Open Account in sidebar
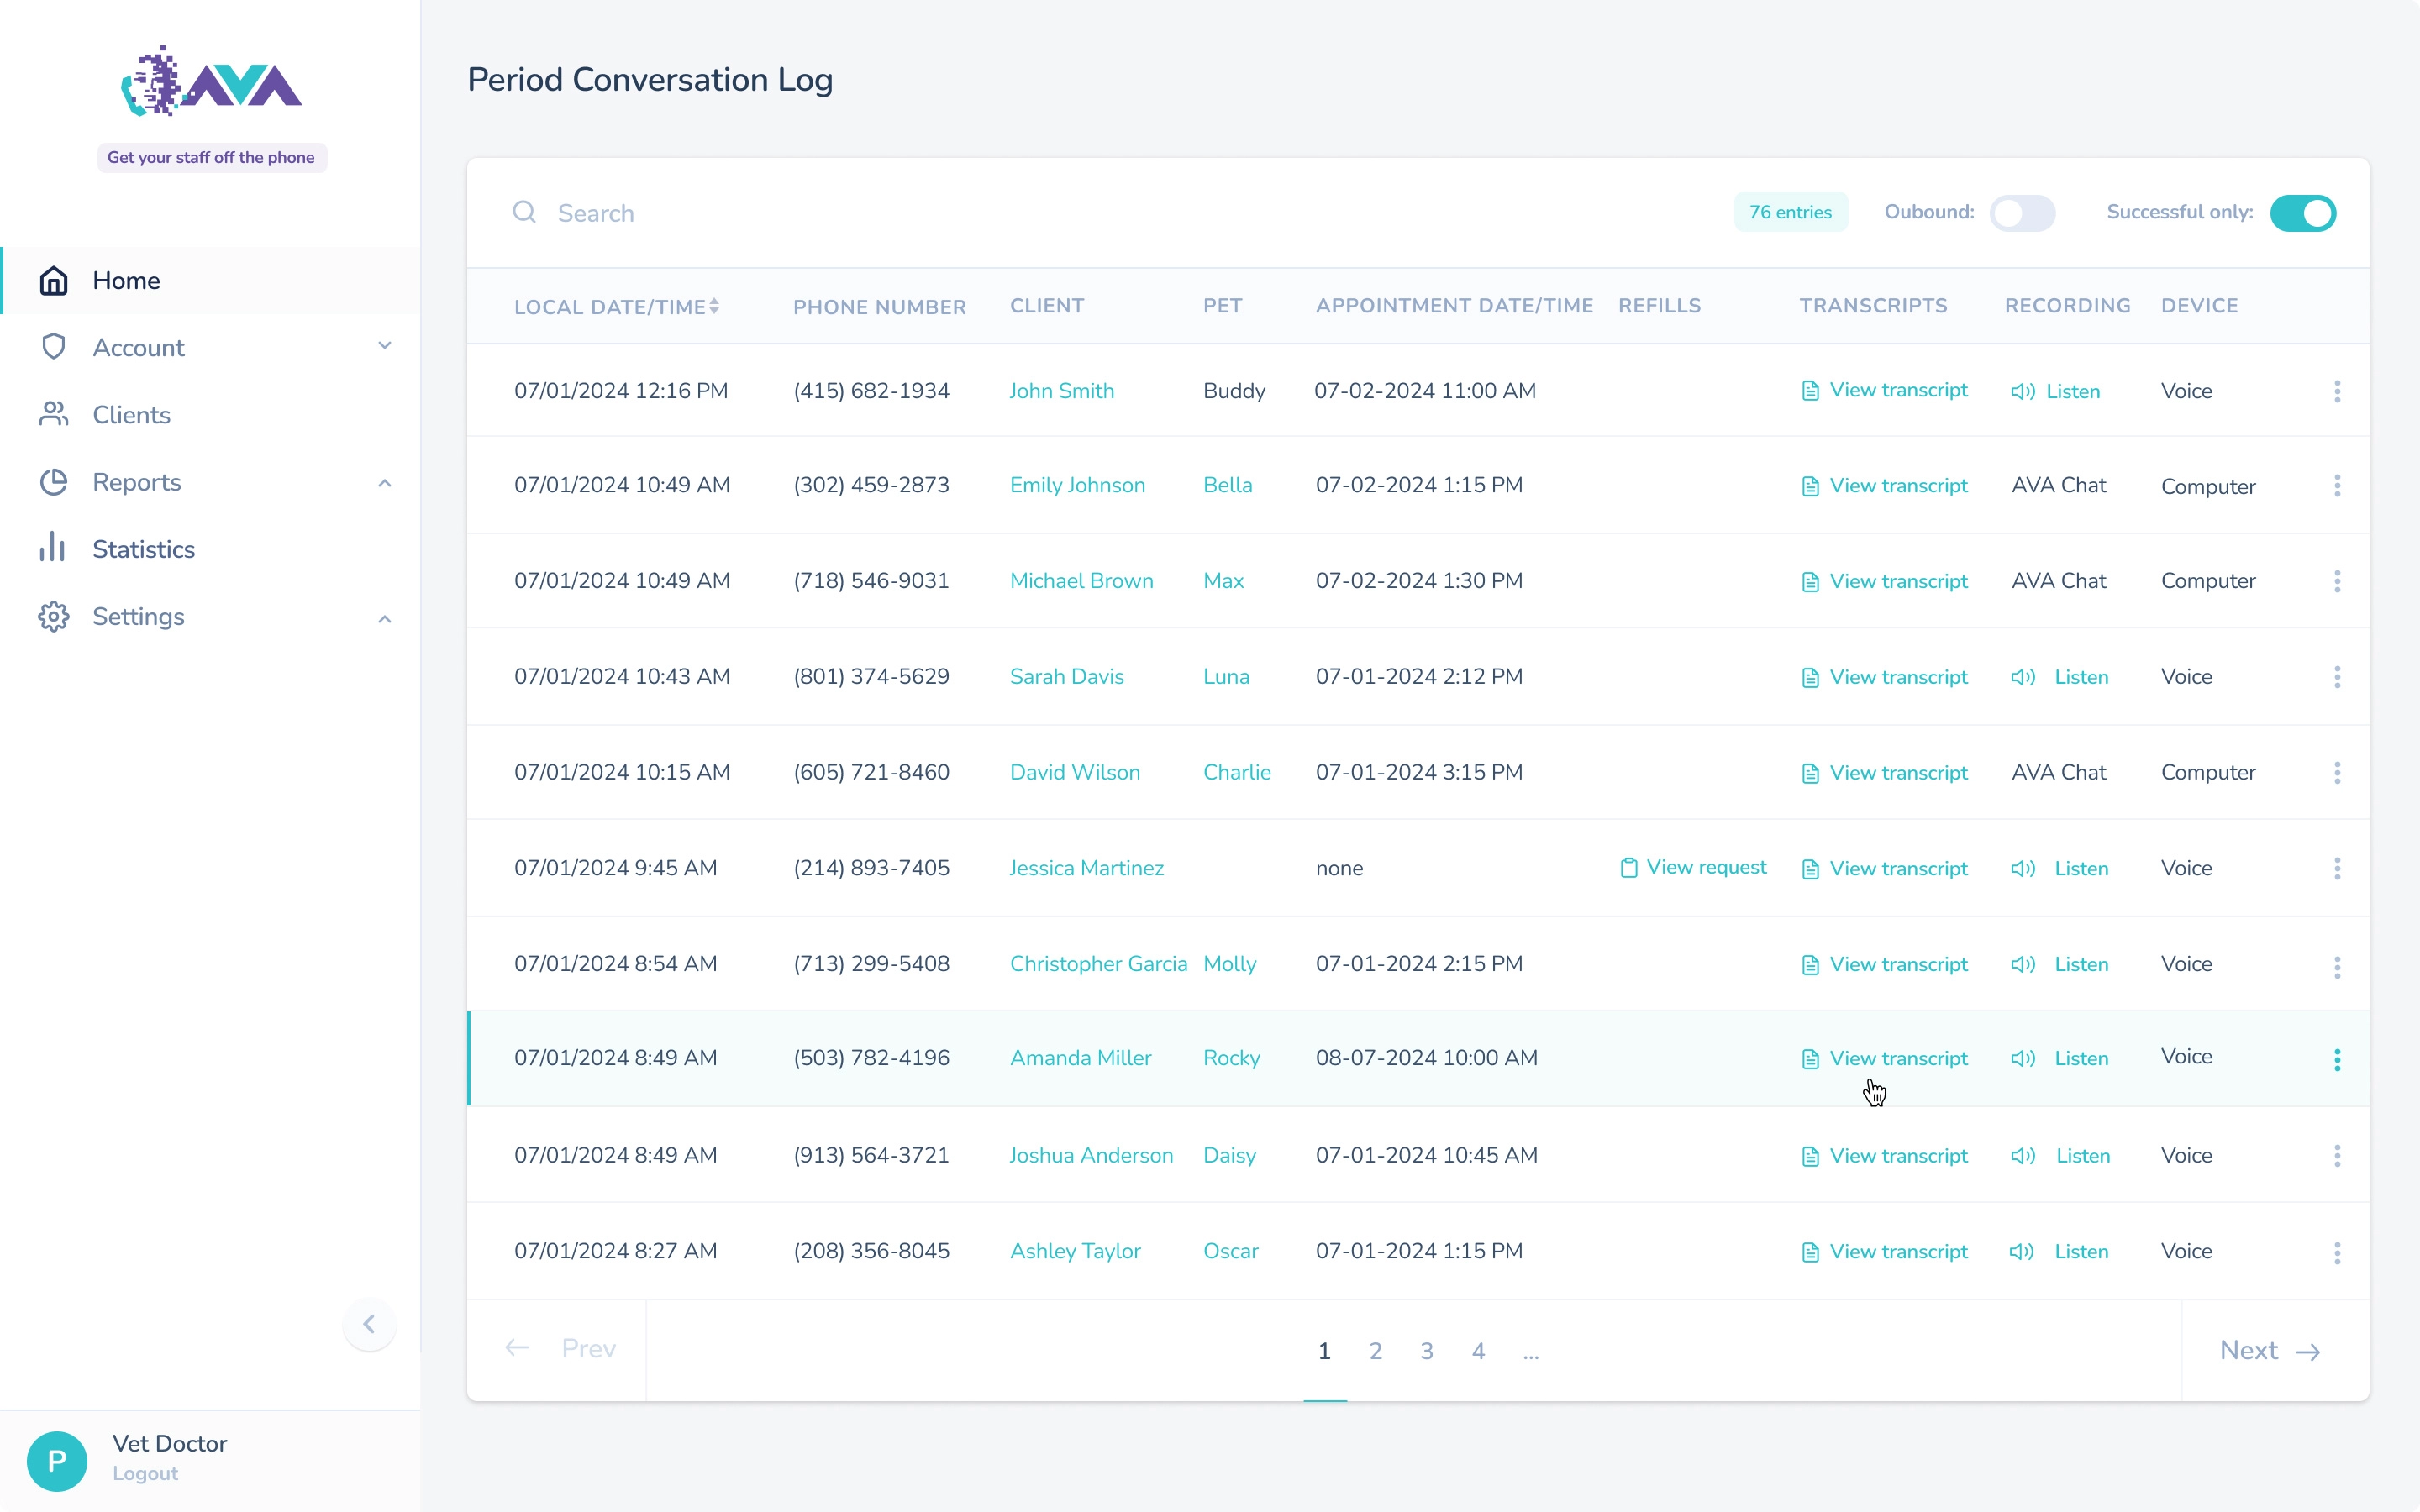Image resolution: width=2420 pixels, height=1512 pixels. click(x=211, y=347)
